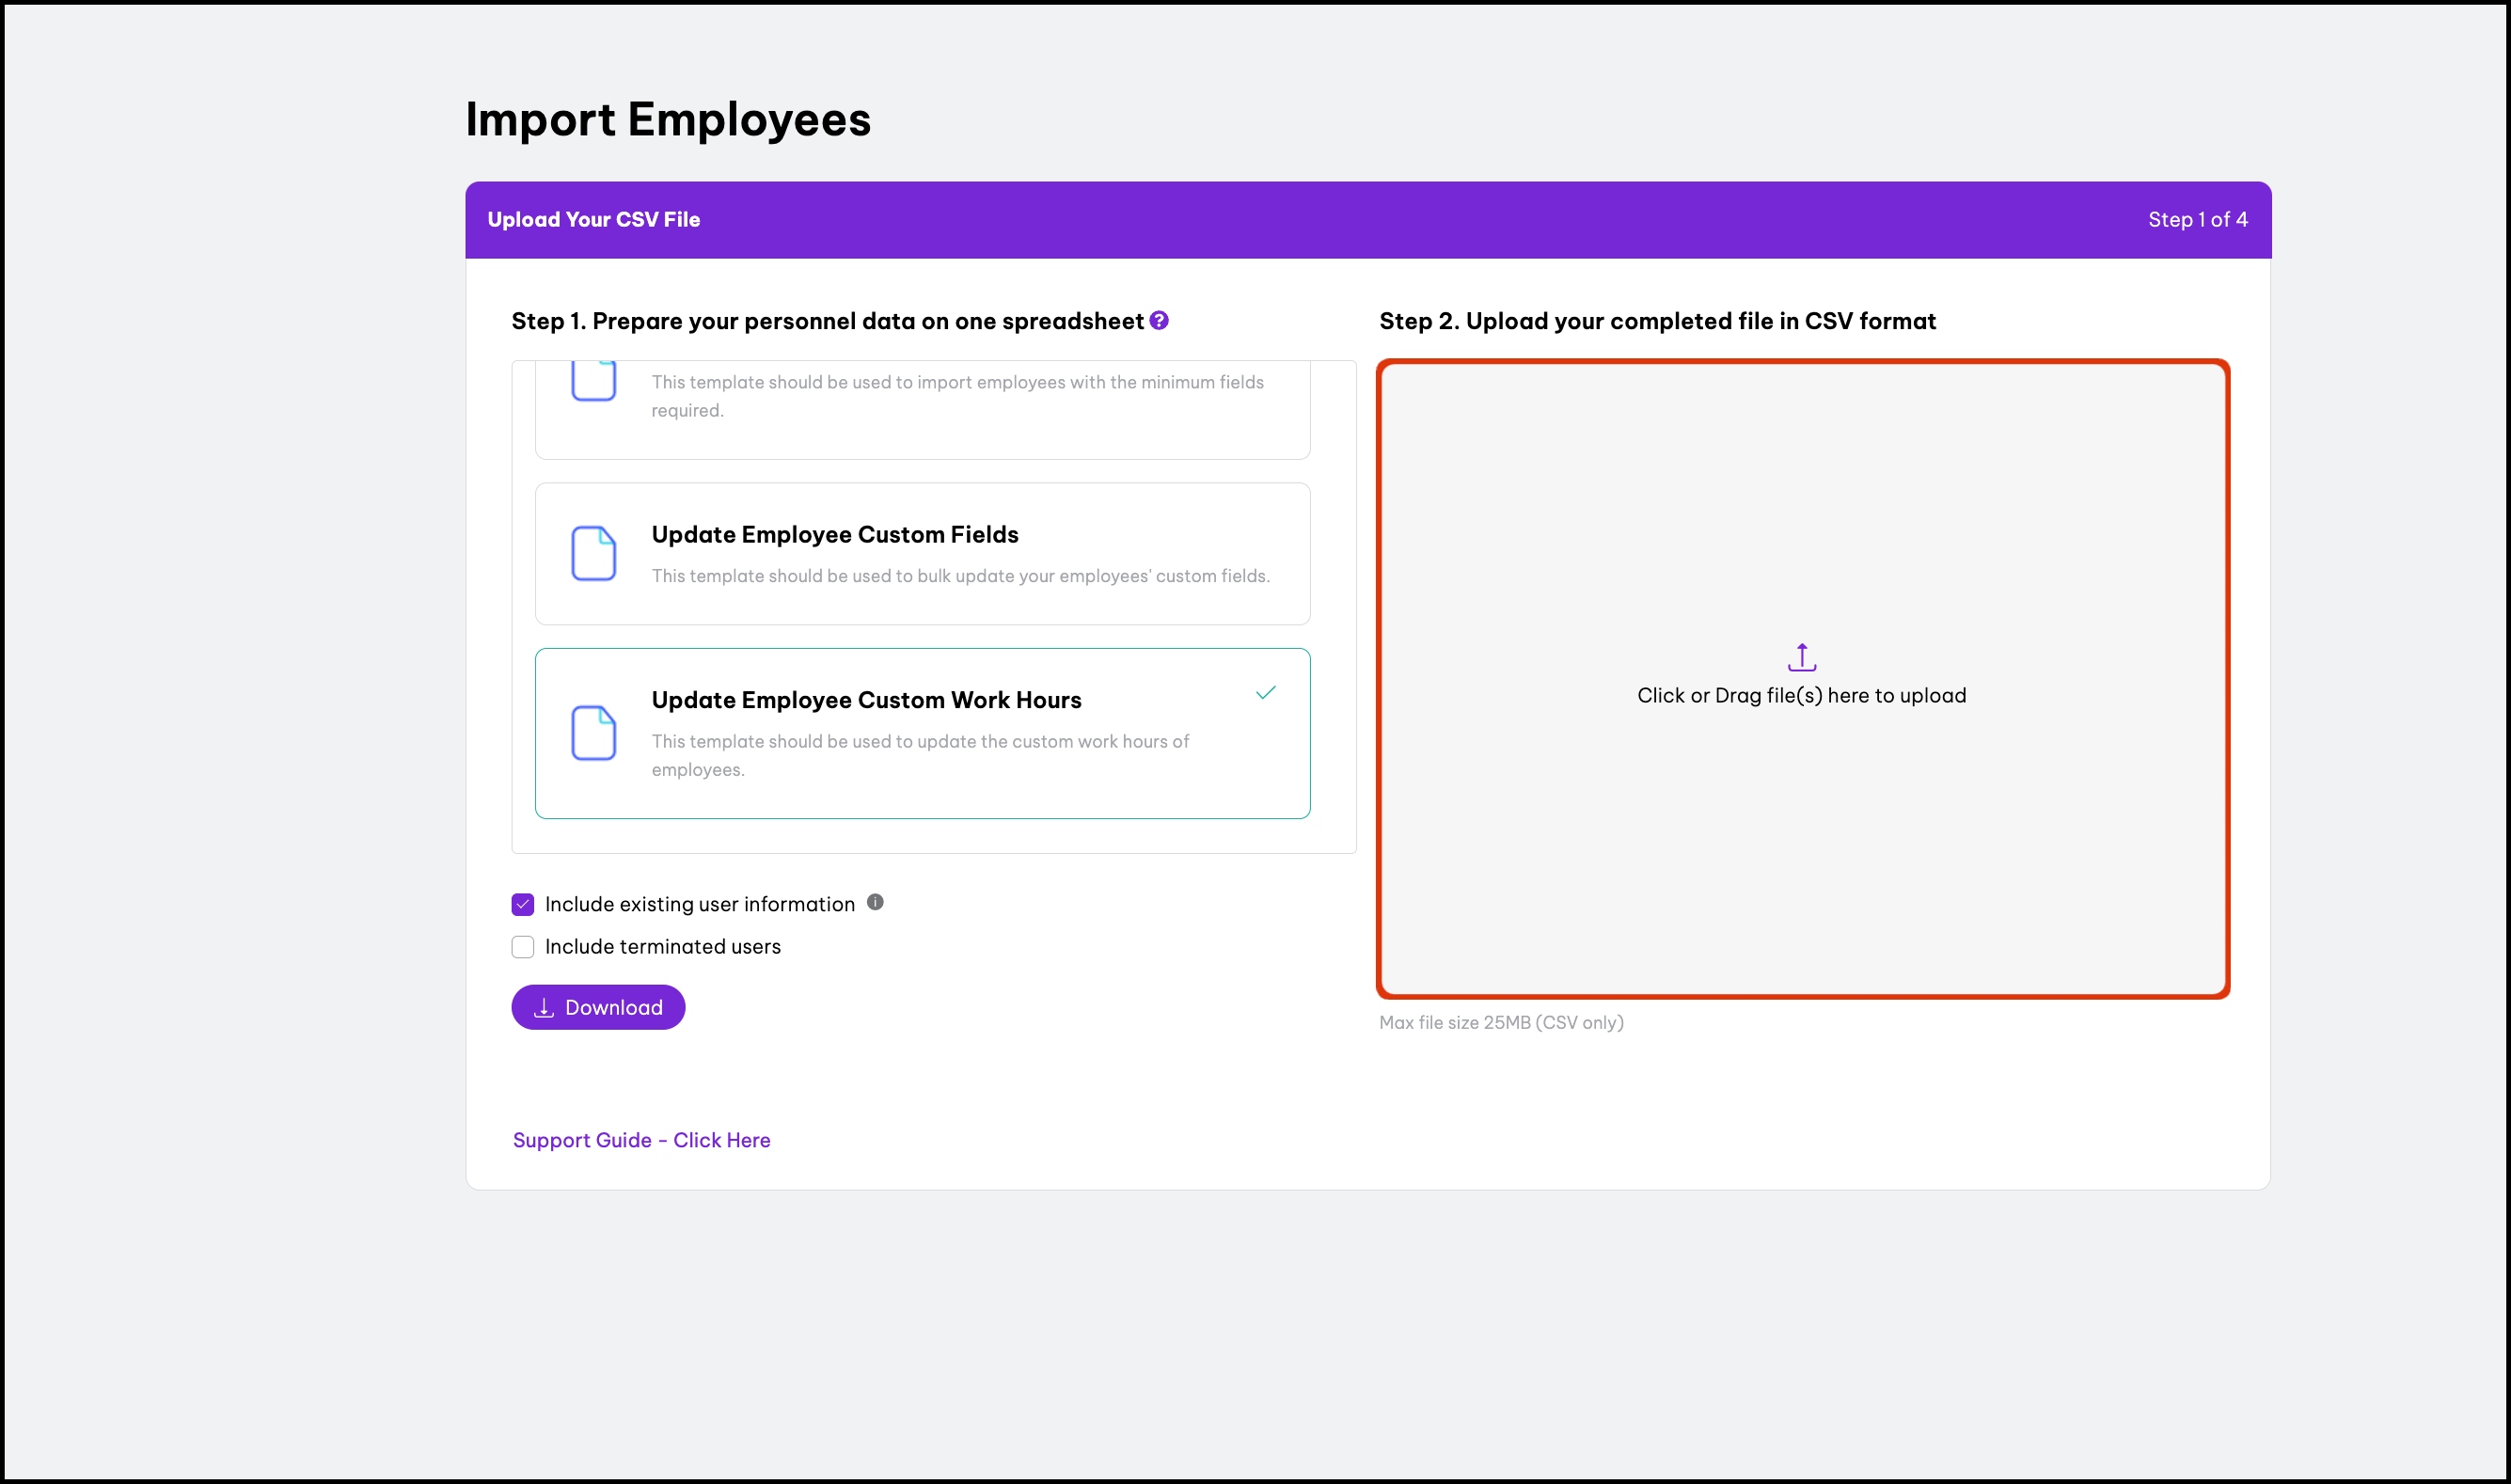Open the Support Guide - Click Here link
This screenshot has width=2511, height=1484.
[641, 1140]
